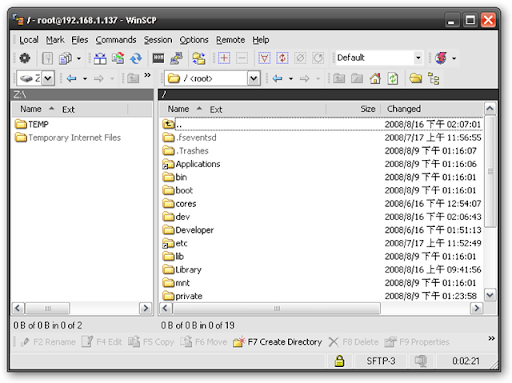Select the private folder

[182, 296]
